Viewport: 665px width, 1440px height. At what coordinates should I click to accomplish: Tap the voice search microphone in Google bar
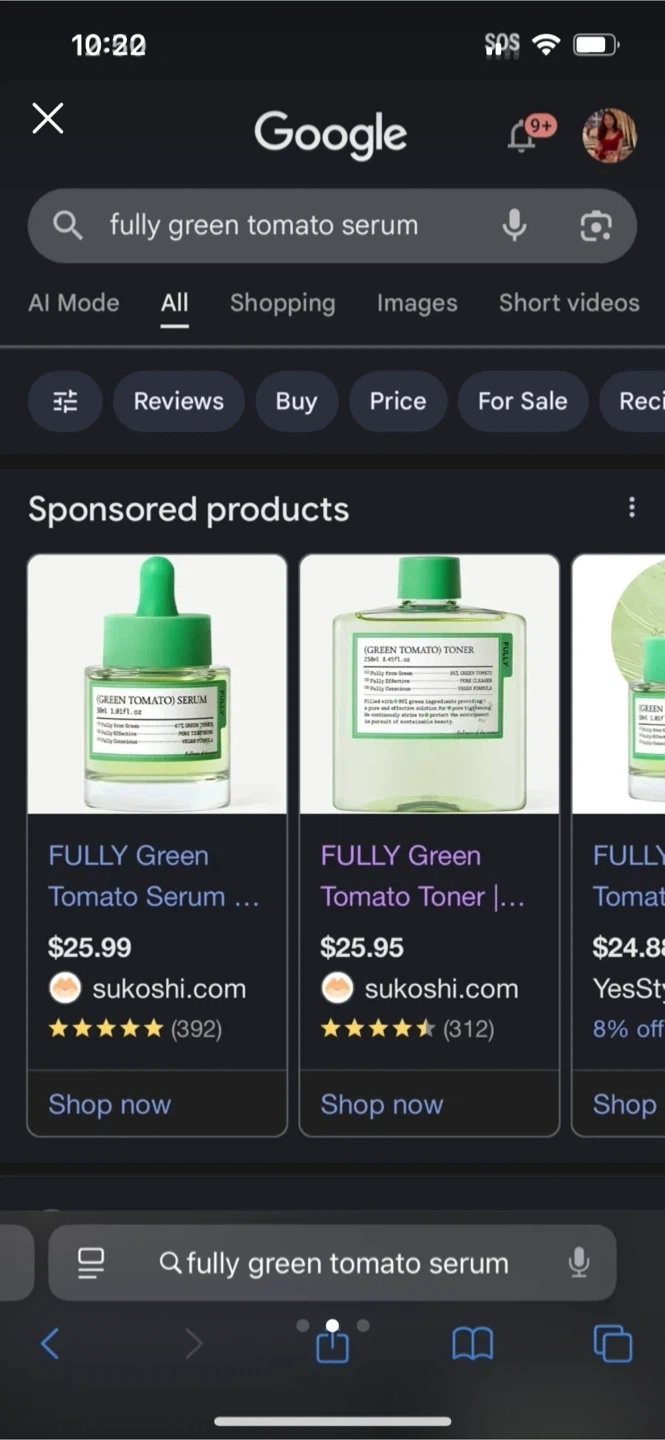(x=514, y=225)
